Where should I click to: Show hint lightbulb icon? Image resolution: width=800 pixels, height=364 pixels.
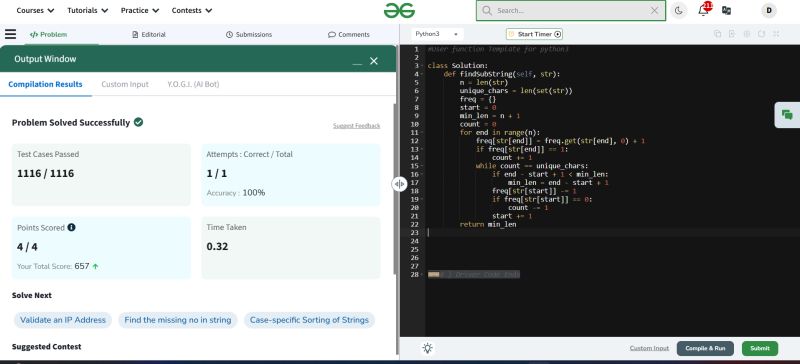tap(428, 348)
